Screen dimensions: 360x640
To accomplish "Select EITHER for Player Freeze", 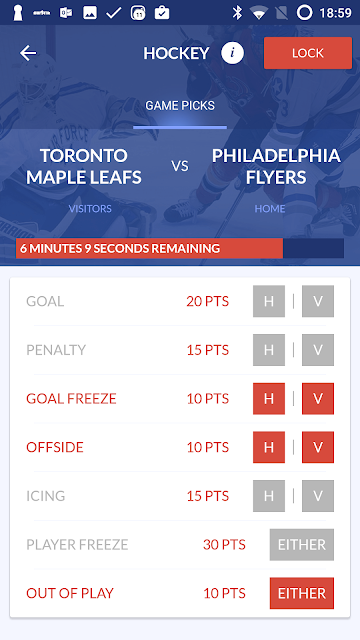I will pos(302,544).
